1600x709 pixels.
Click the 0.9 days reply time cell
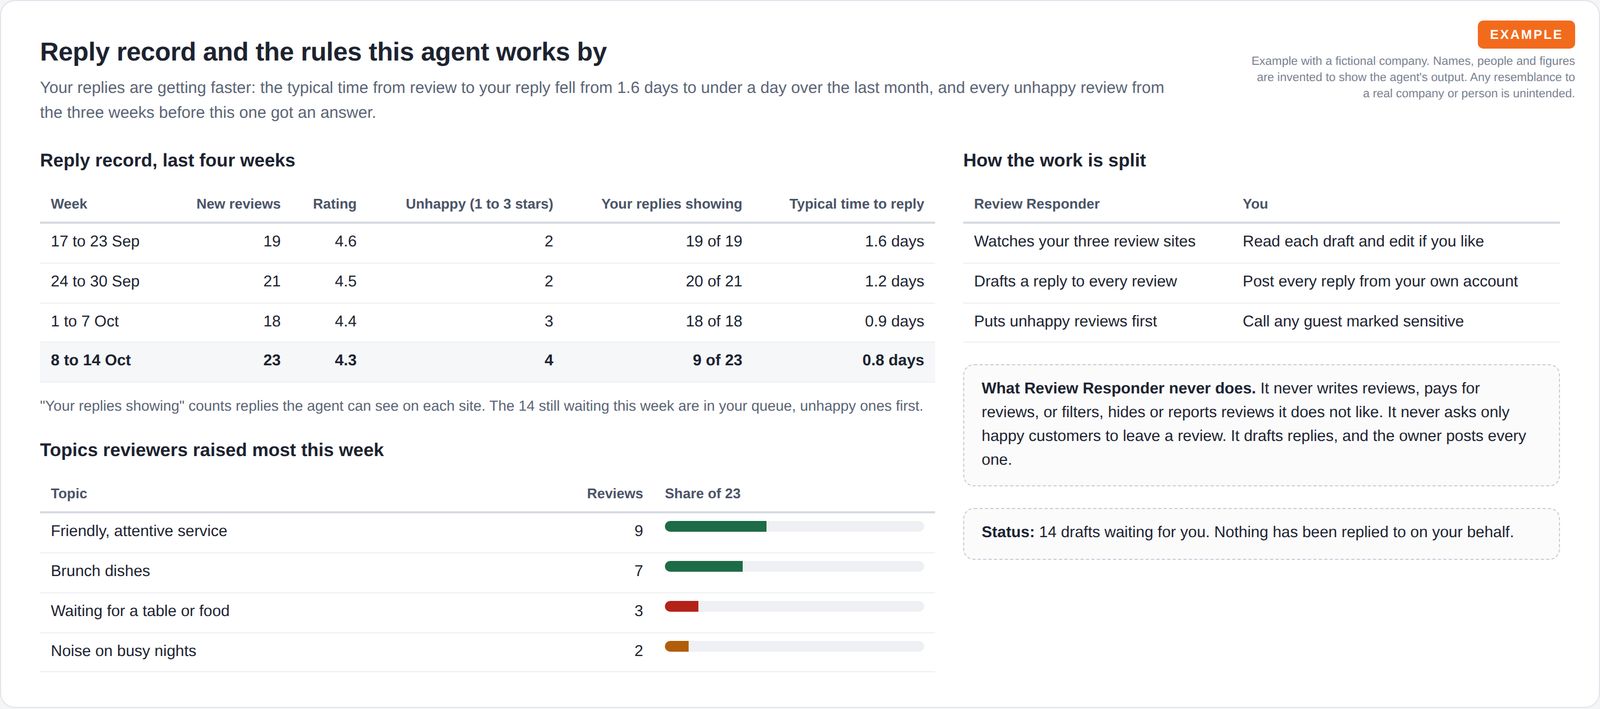pos(894,321)
